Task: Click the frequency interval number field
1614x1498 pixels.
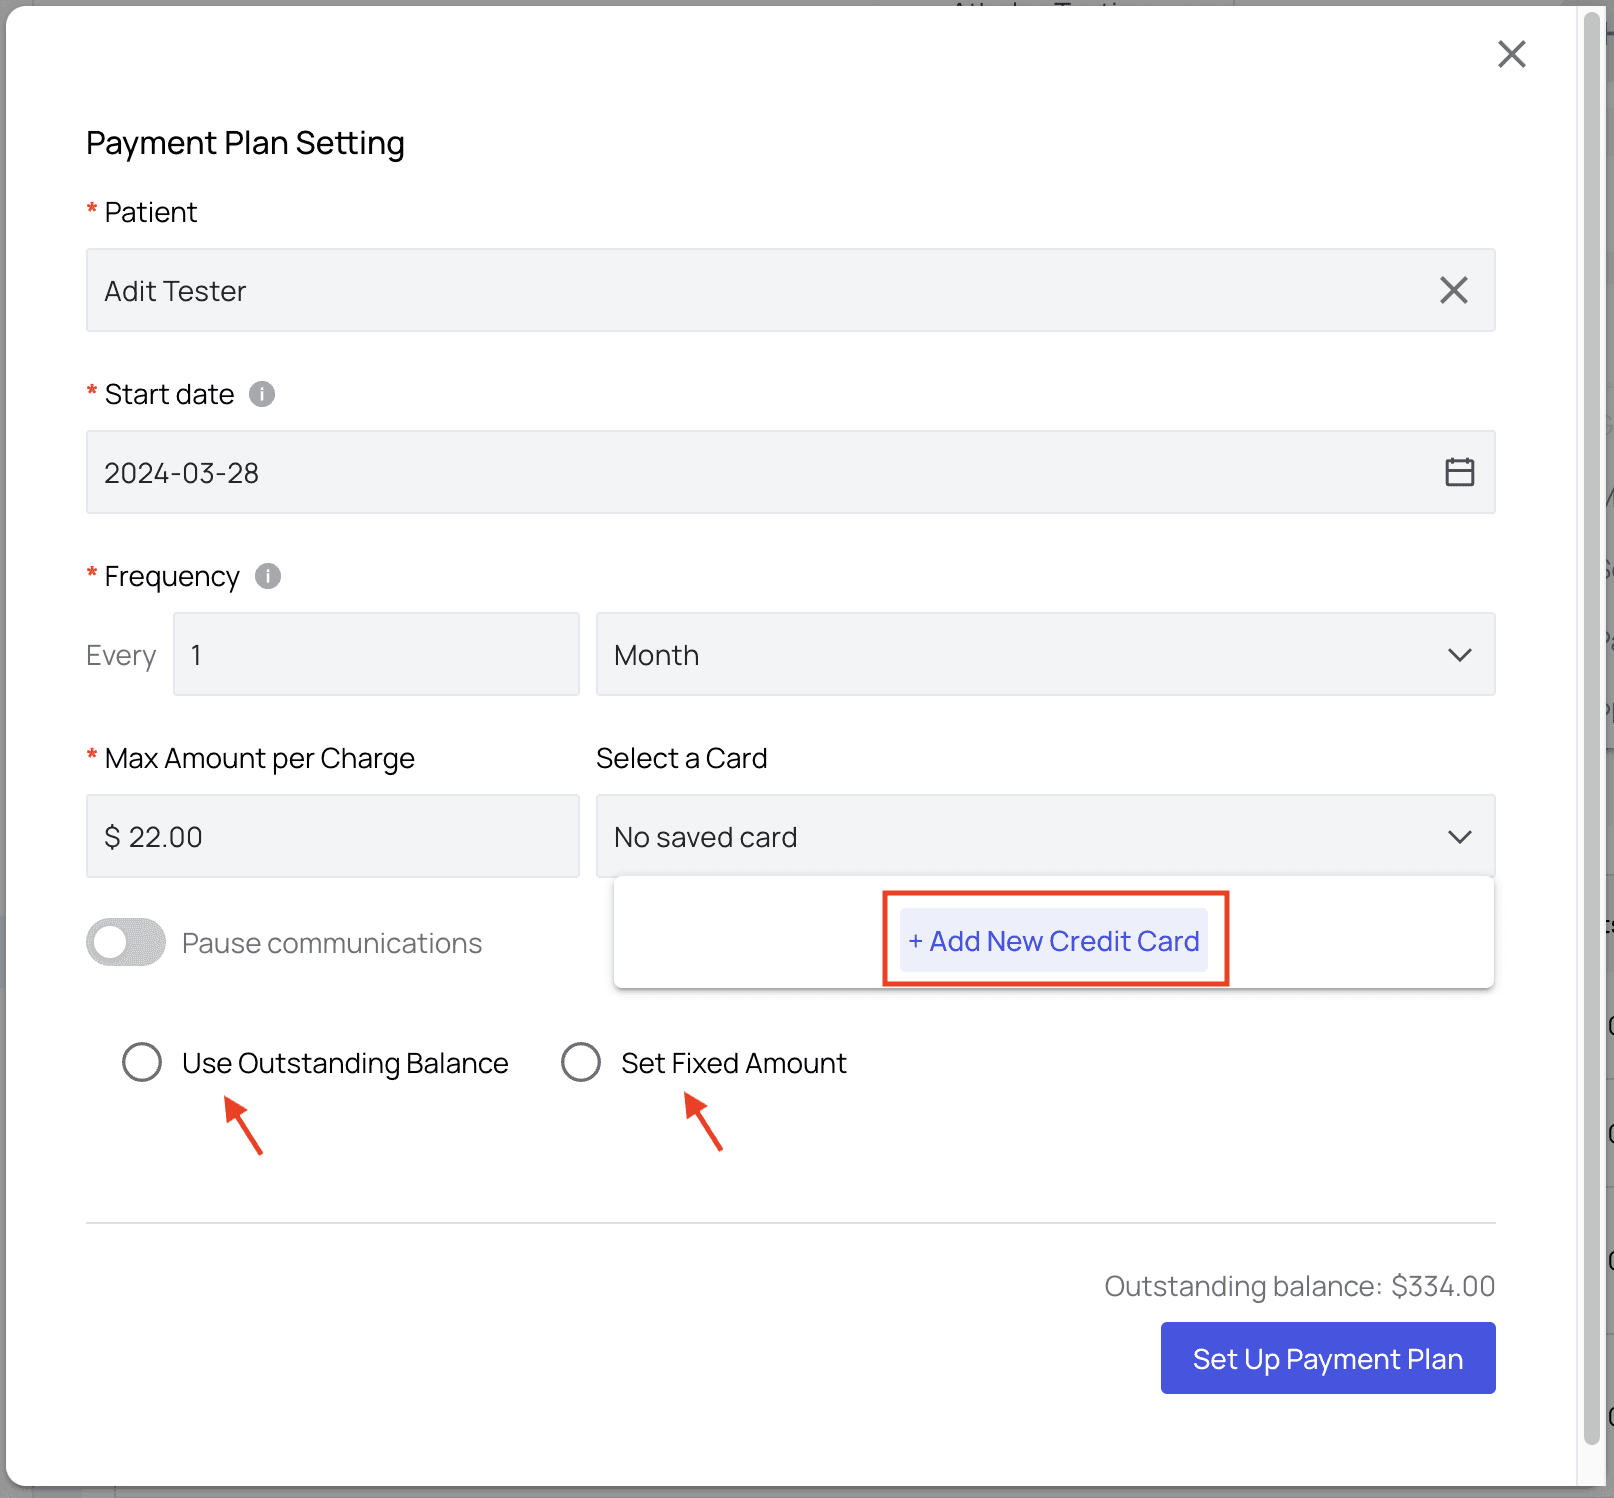Action: pos(376,655)
